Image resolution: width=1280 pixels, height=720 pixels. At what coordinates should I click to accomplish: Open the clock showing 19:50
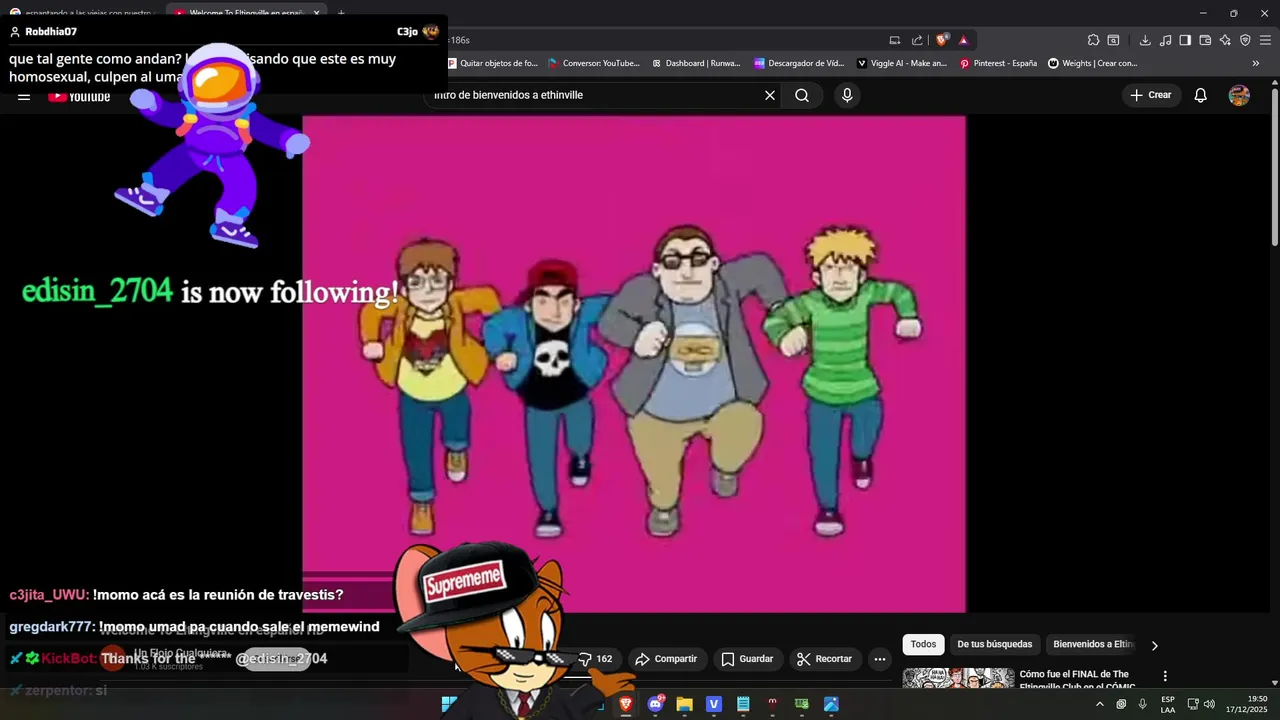point(1247,704)
